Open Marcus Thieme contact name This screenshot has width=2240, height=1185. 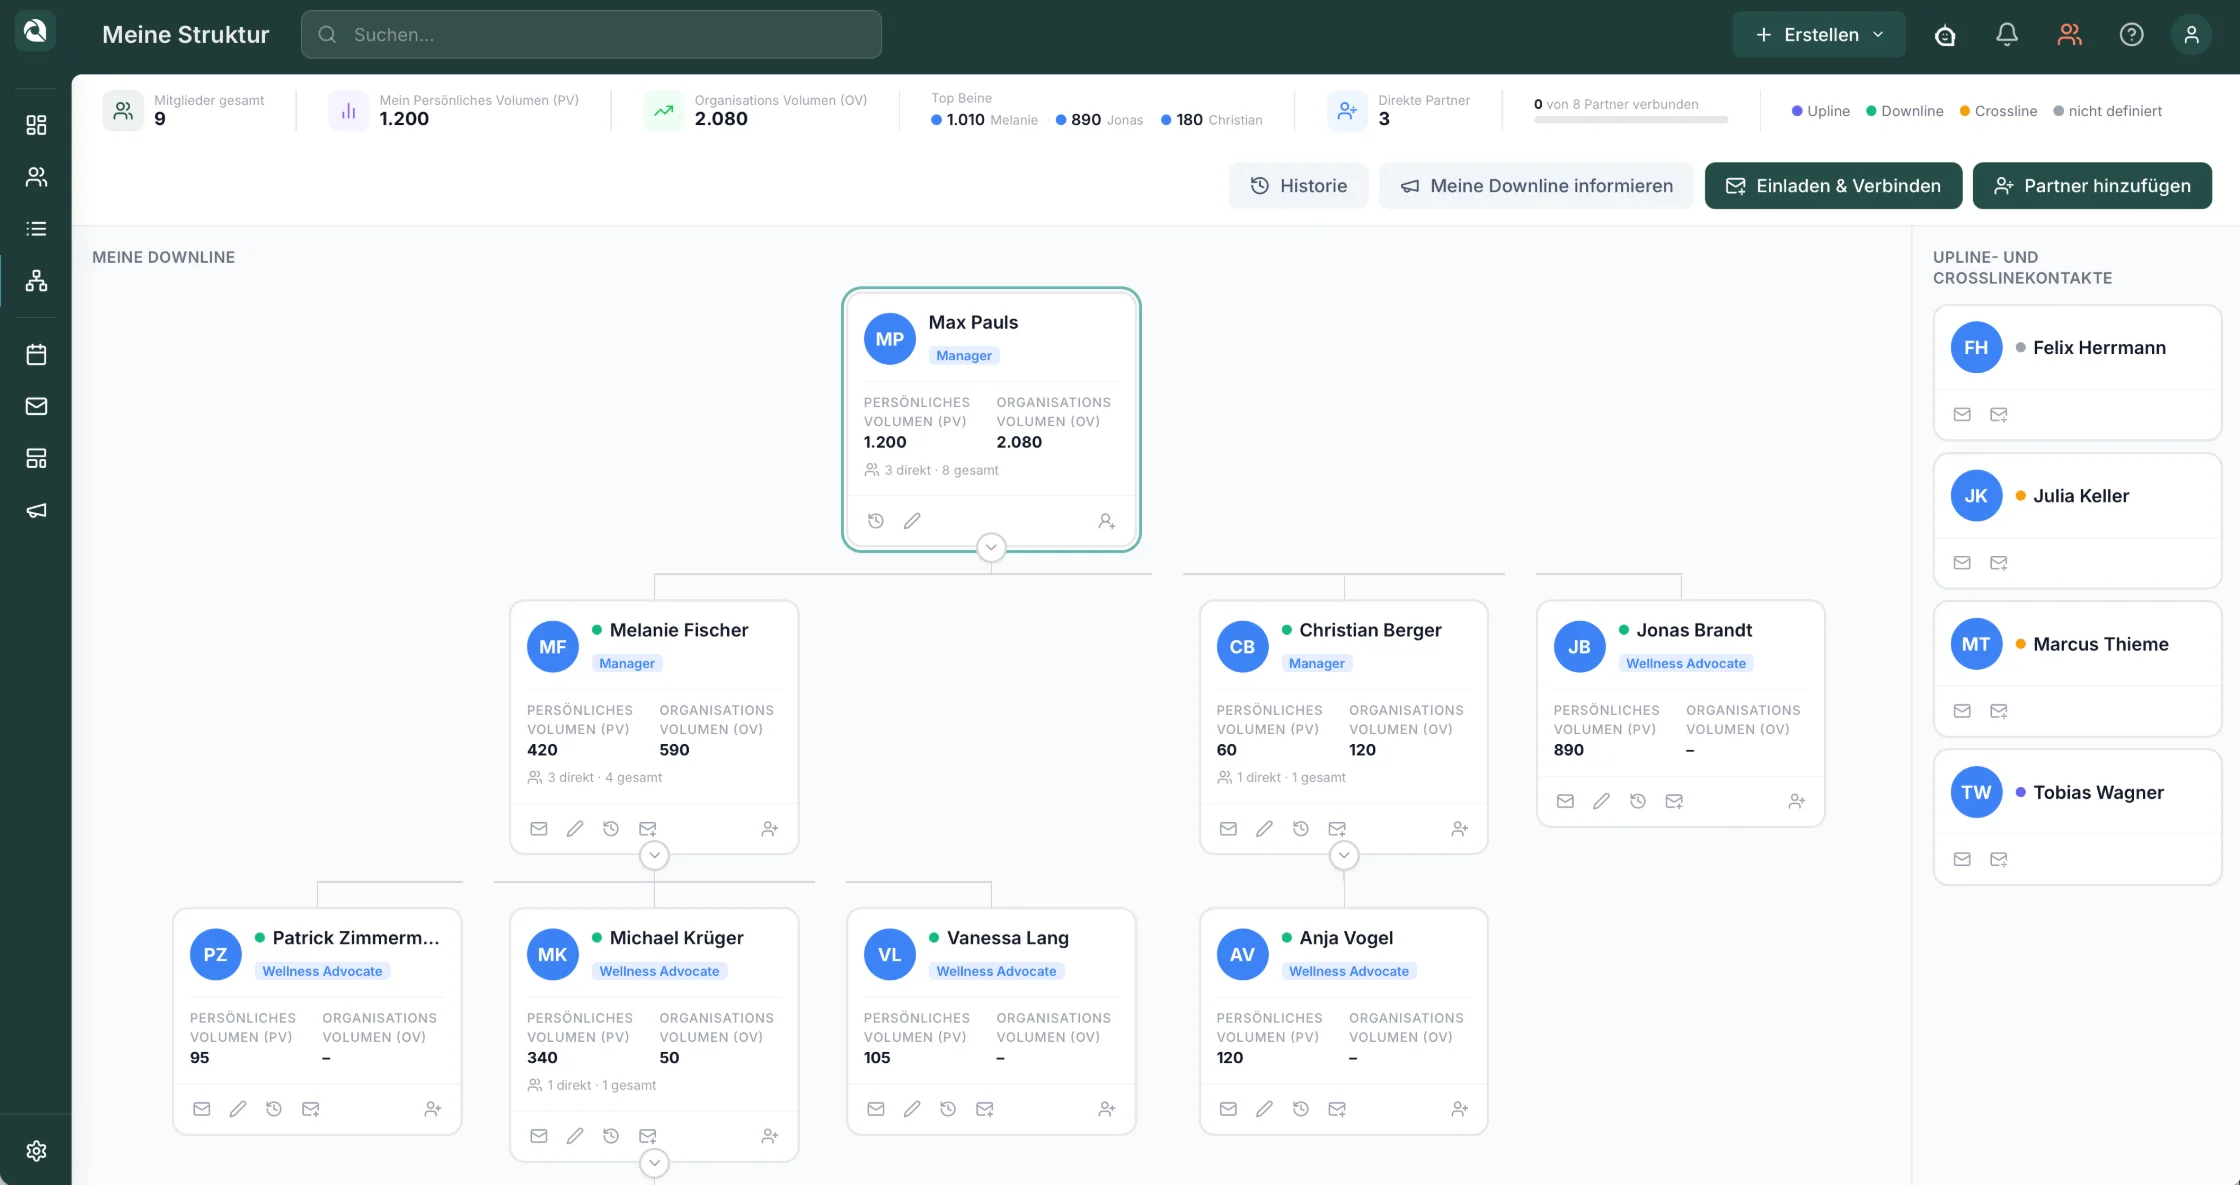point(2100,644)
